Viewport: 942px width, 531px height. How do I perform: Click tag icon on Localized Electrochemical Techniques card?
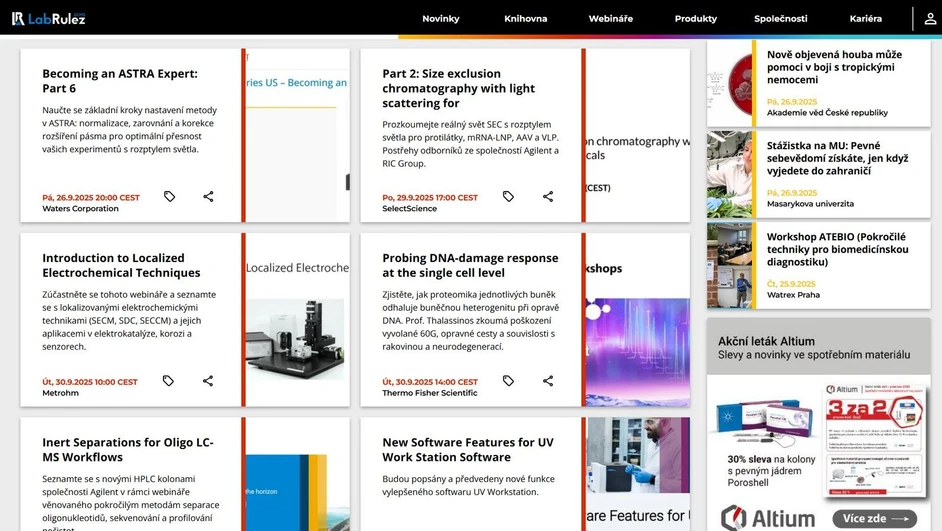168,381
